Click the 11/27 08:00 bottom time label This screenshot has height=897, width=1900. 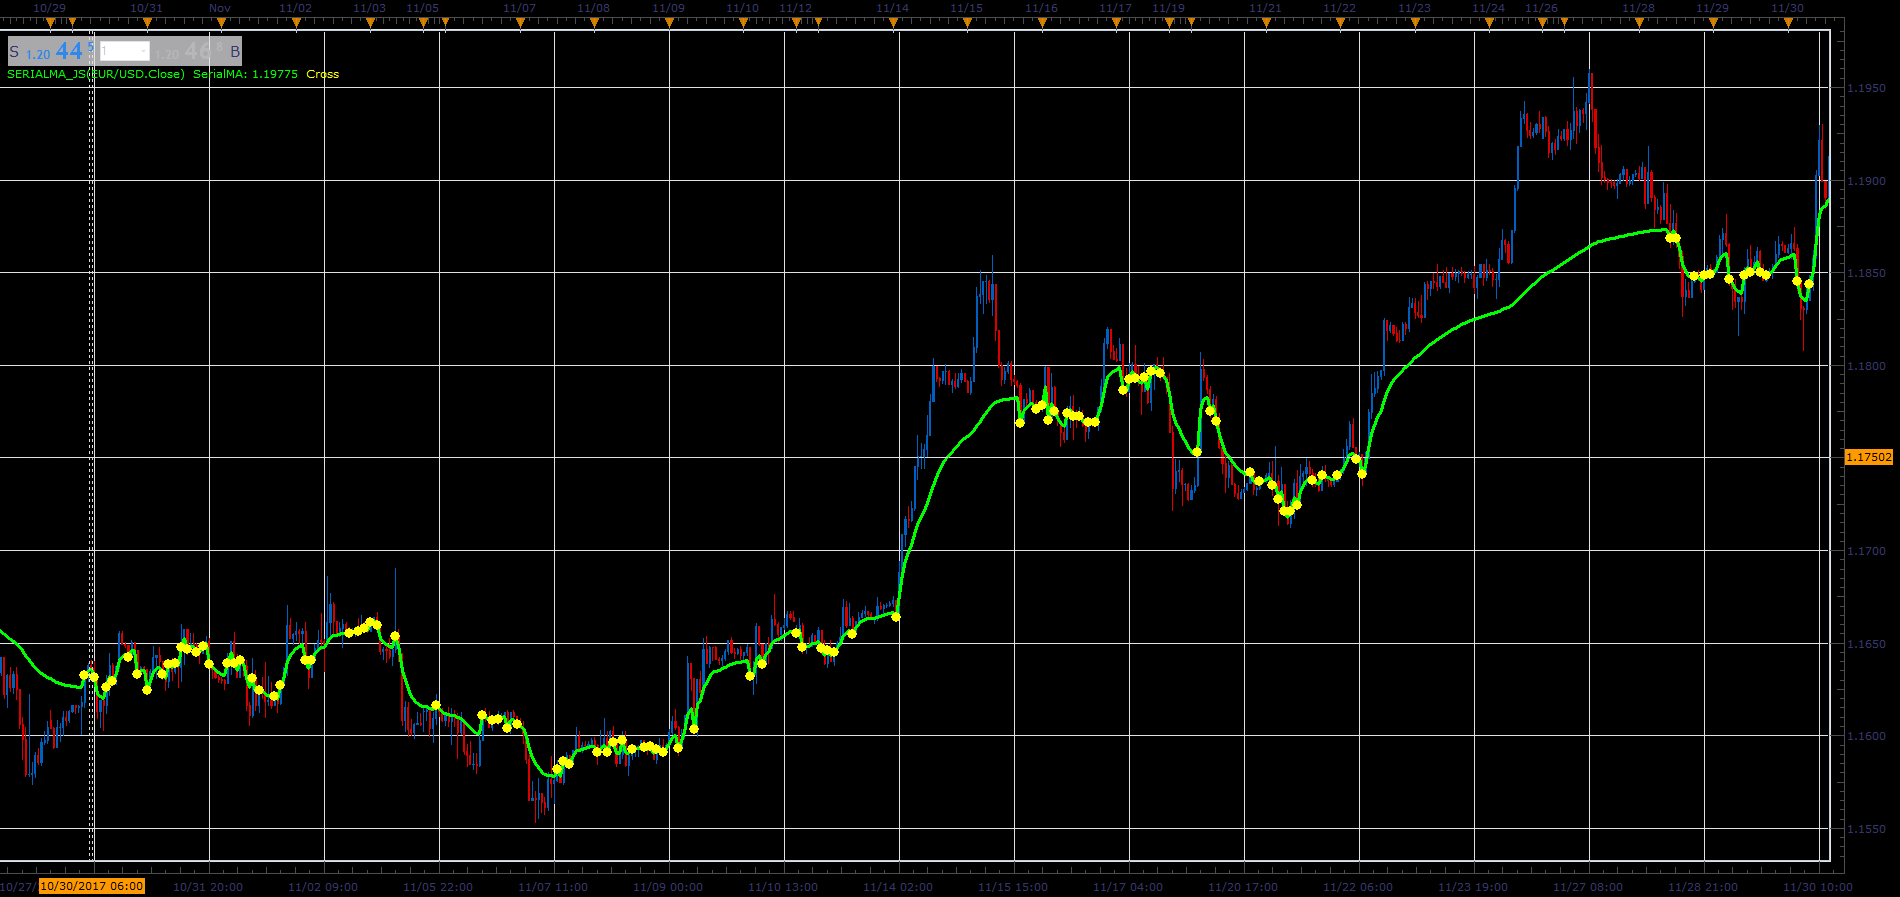pyautogui.click(x=1588, y=887)
